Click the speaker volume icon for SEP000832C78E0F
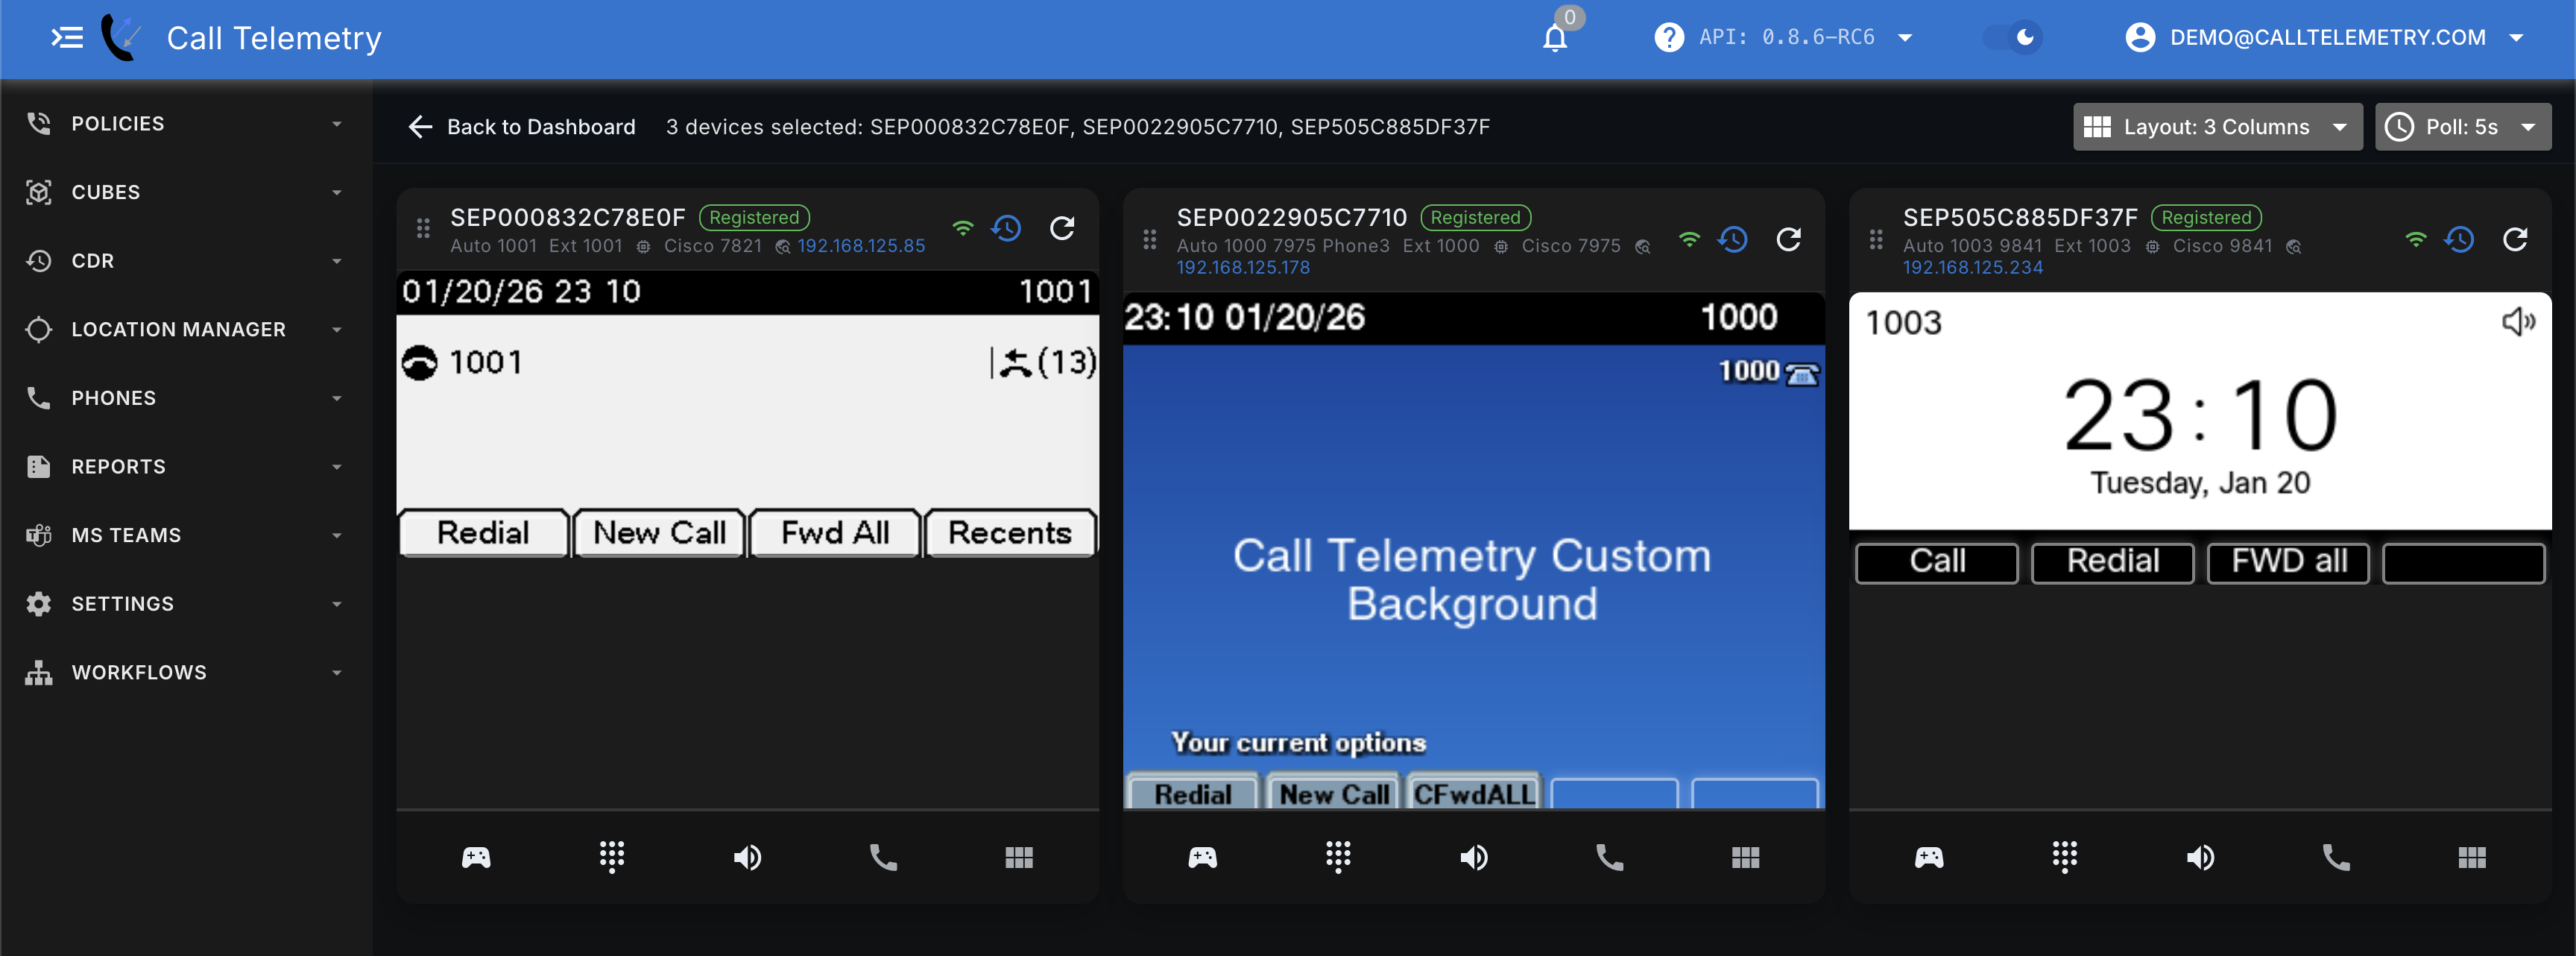Screen dimensions: 2576x956 (747, 858)
